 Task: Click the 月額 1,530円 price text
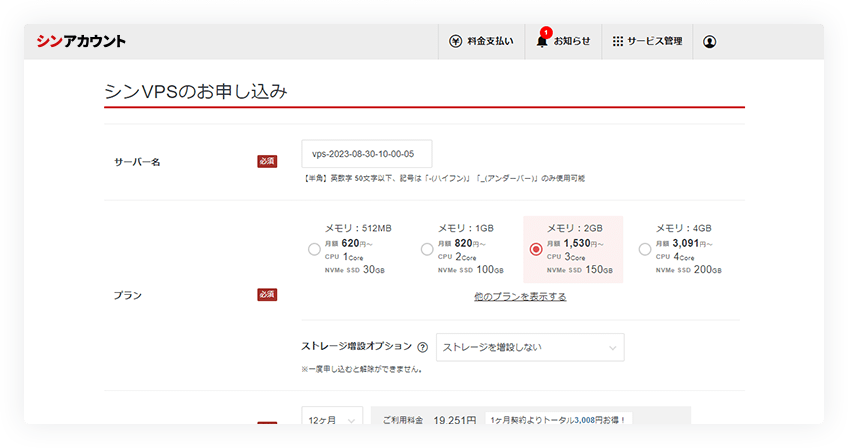pyautogui.click(x=575, y=243)
